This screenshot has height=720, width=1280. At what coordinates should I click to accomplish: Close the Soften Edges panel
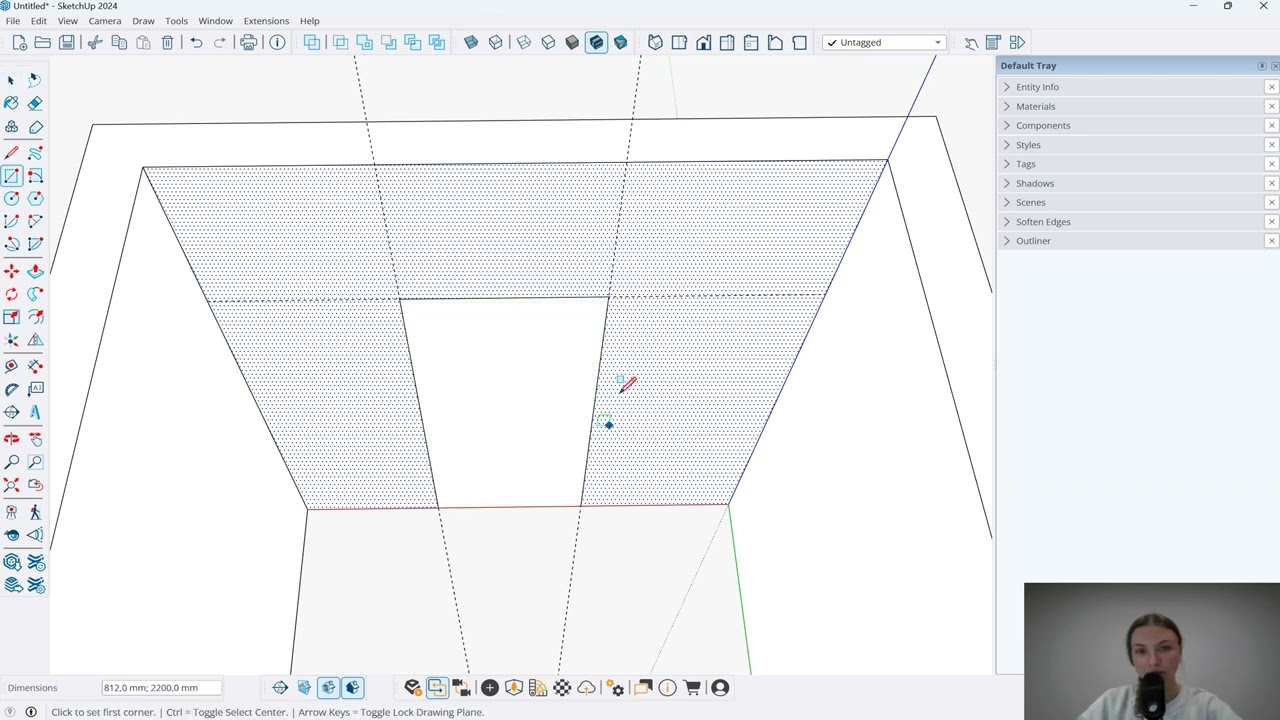tap(1271, 222)
